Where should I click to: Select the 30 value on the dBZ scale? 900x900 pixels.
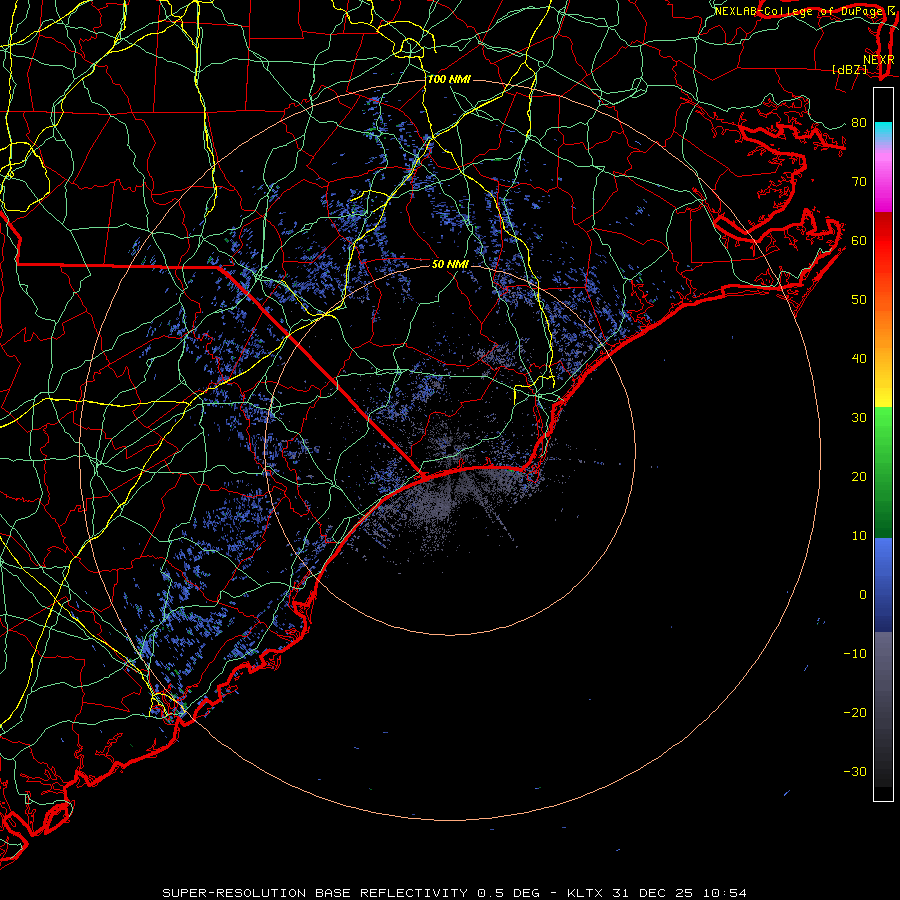(x=859, y=417)
